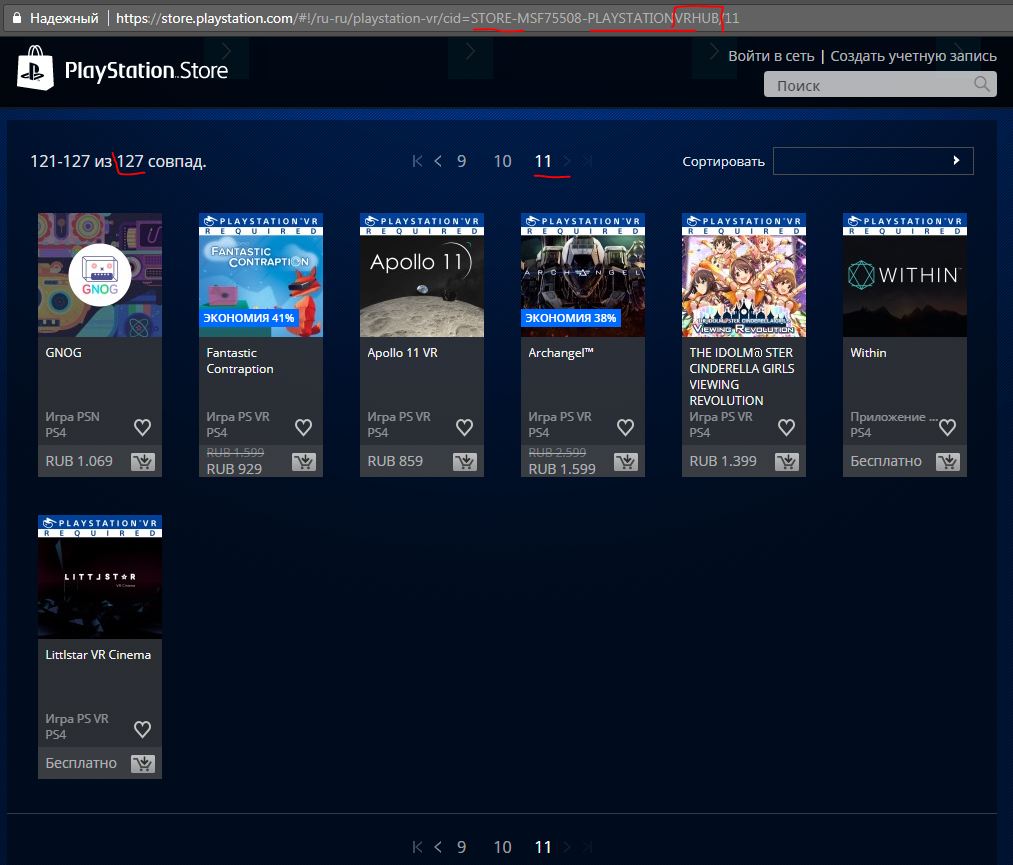
Task: Click the PlayStation Store logo
Action: pyautogui.click(x=122, y=69)
